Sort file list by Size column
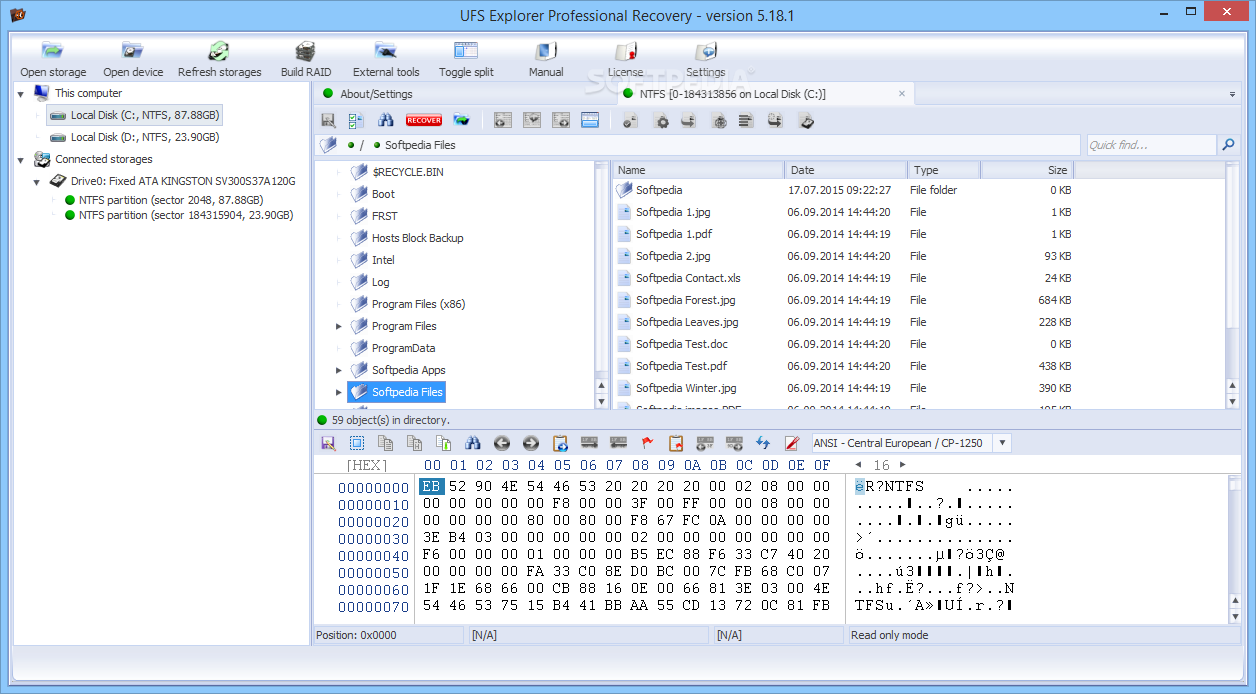Screen dimensions: 1256x694 point(1027,170)
